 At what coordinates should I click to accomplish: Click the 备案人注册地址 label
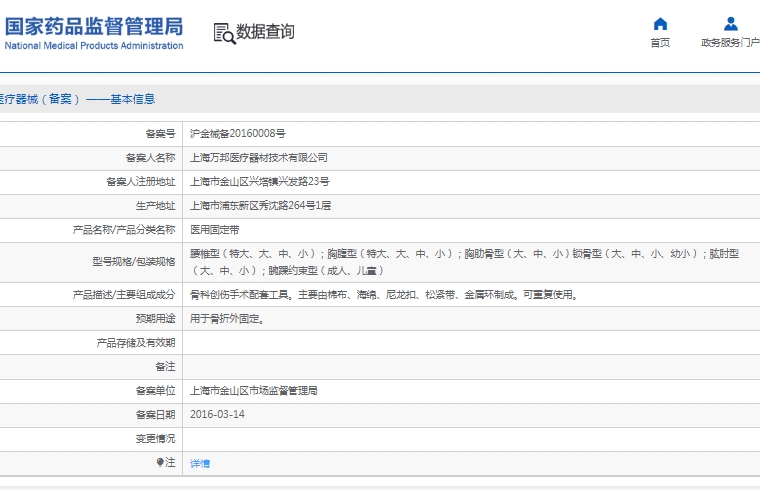[x=141, y=182]
